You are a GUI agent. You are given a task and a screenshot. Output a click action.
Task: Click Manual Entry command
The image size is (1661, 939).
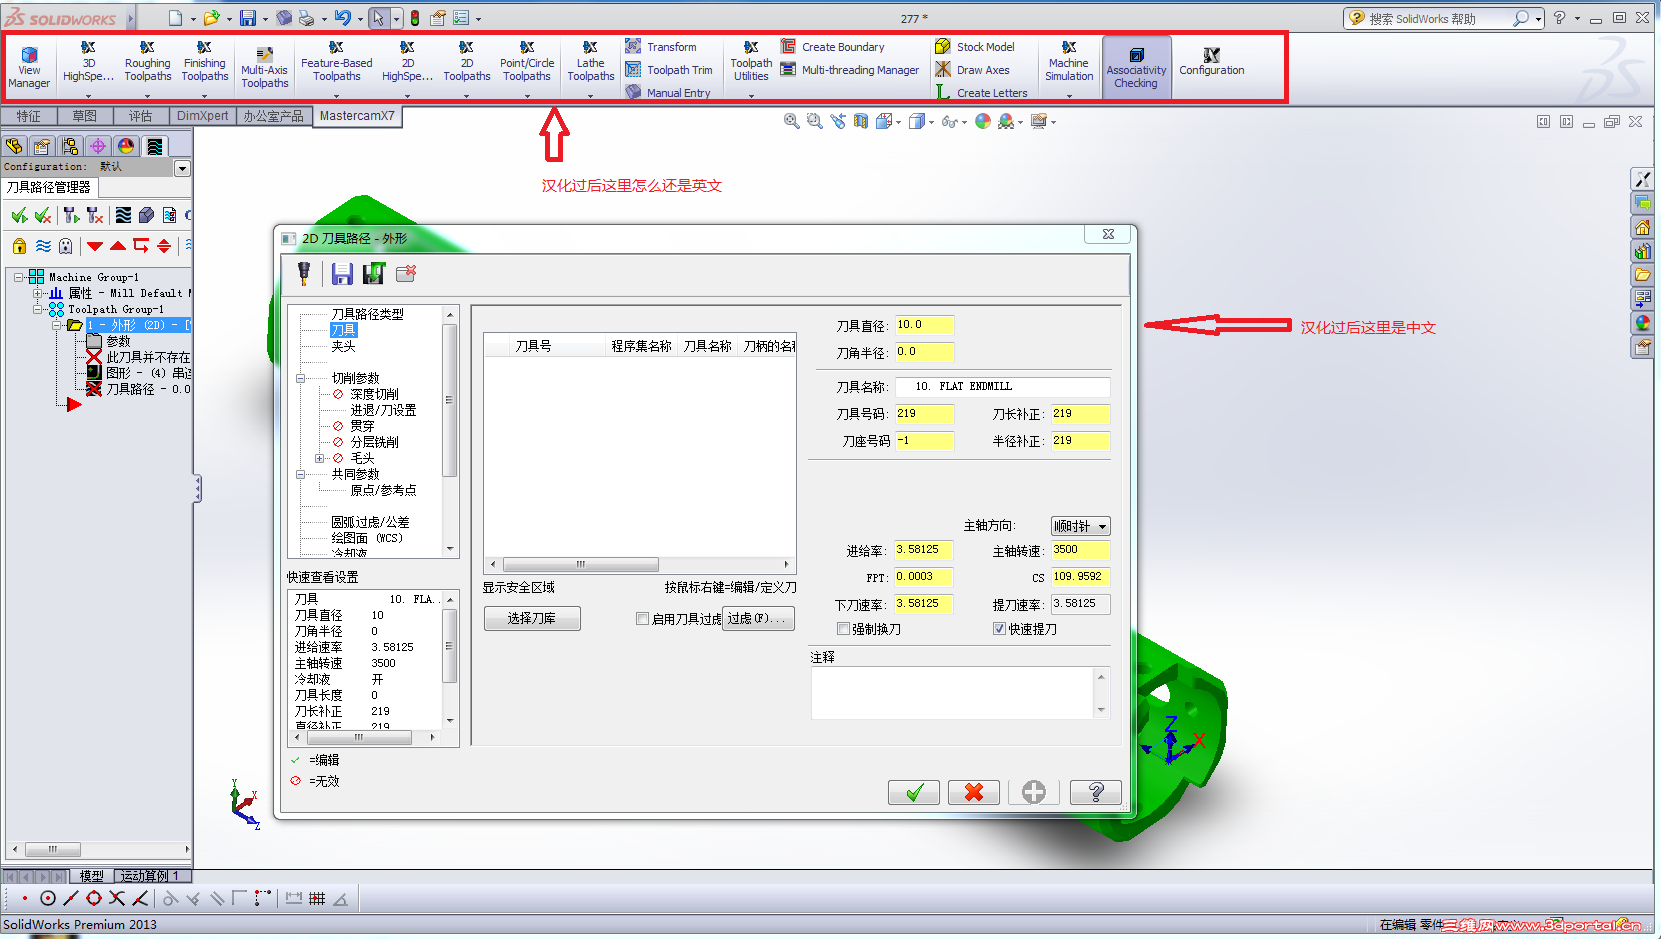(668, 93)
